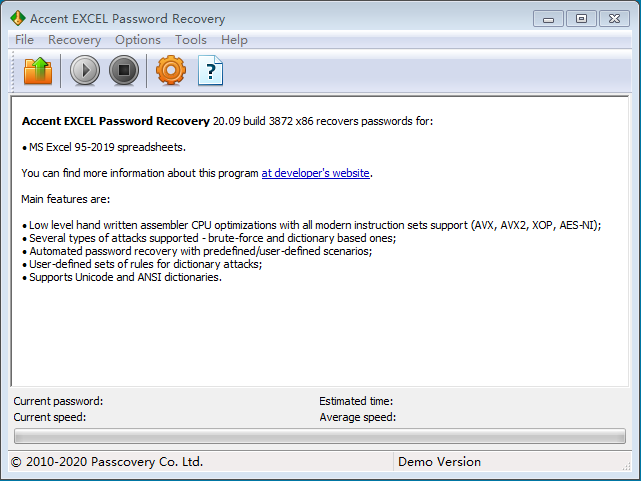Expand the Tools menu
641x481 pixels.
(x=191, y=40)
